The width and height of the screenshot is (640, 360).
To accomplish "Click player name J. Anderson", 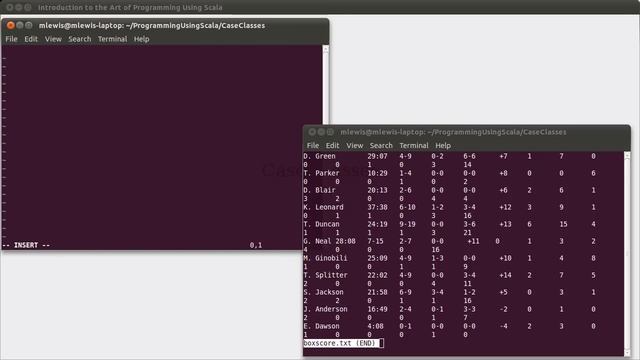I will 326,309.
